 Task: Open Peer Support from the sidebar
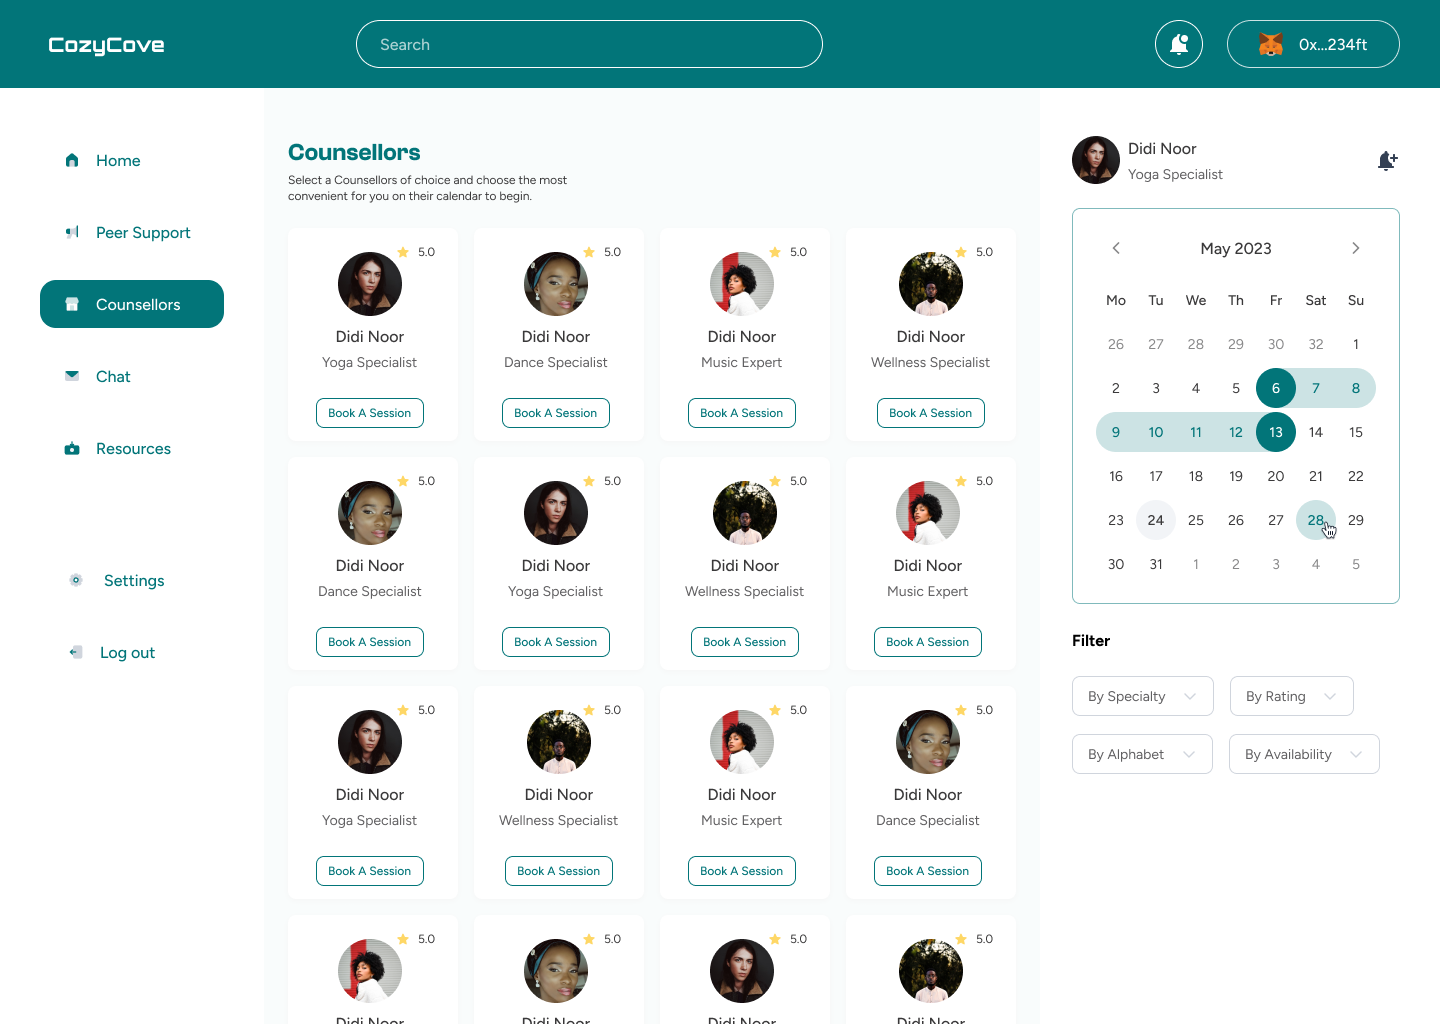click(x=132, y=232)
